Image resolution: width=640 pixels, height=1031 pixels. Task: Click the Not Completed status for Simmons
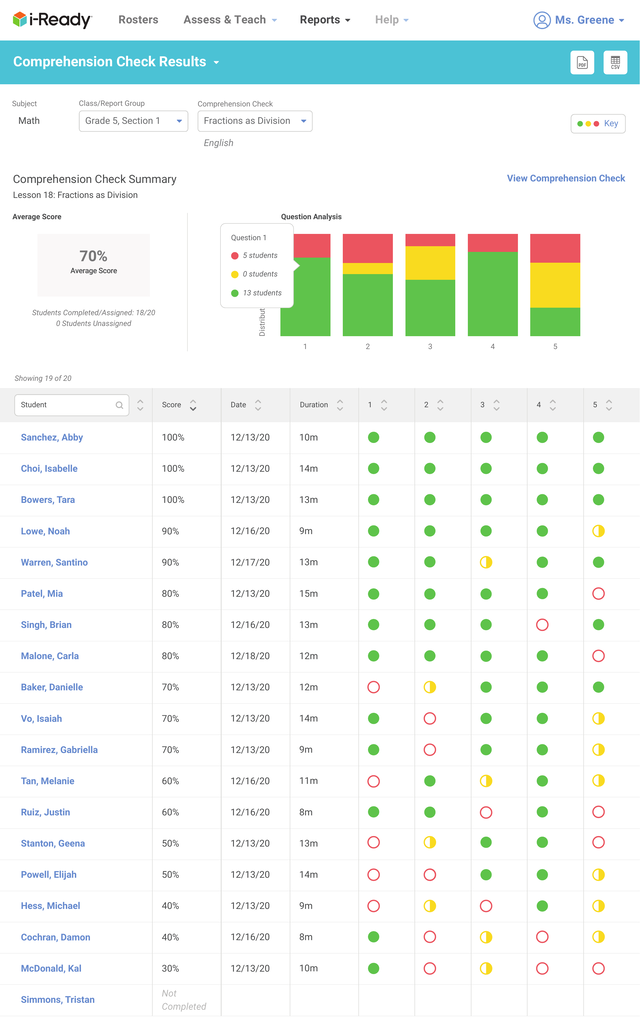pos(184,1000)
